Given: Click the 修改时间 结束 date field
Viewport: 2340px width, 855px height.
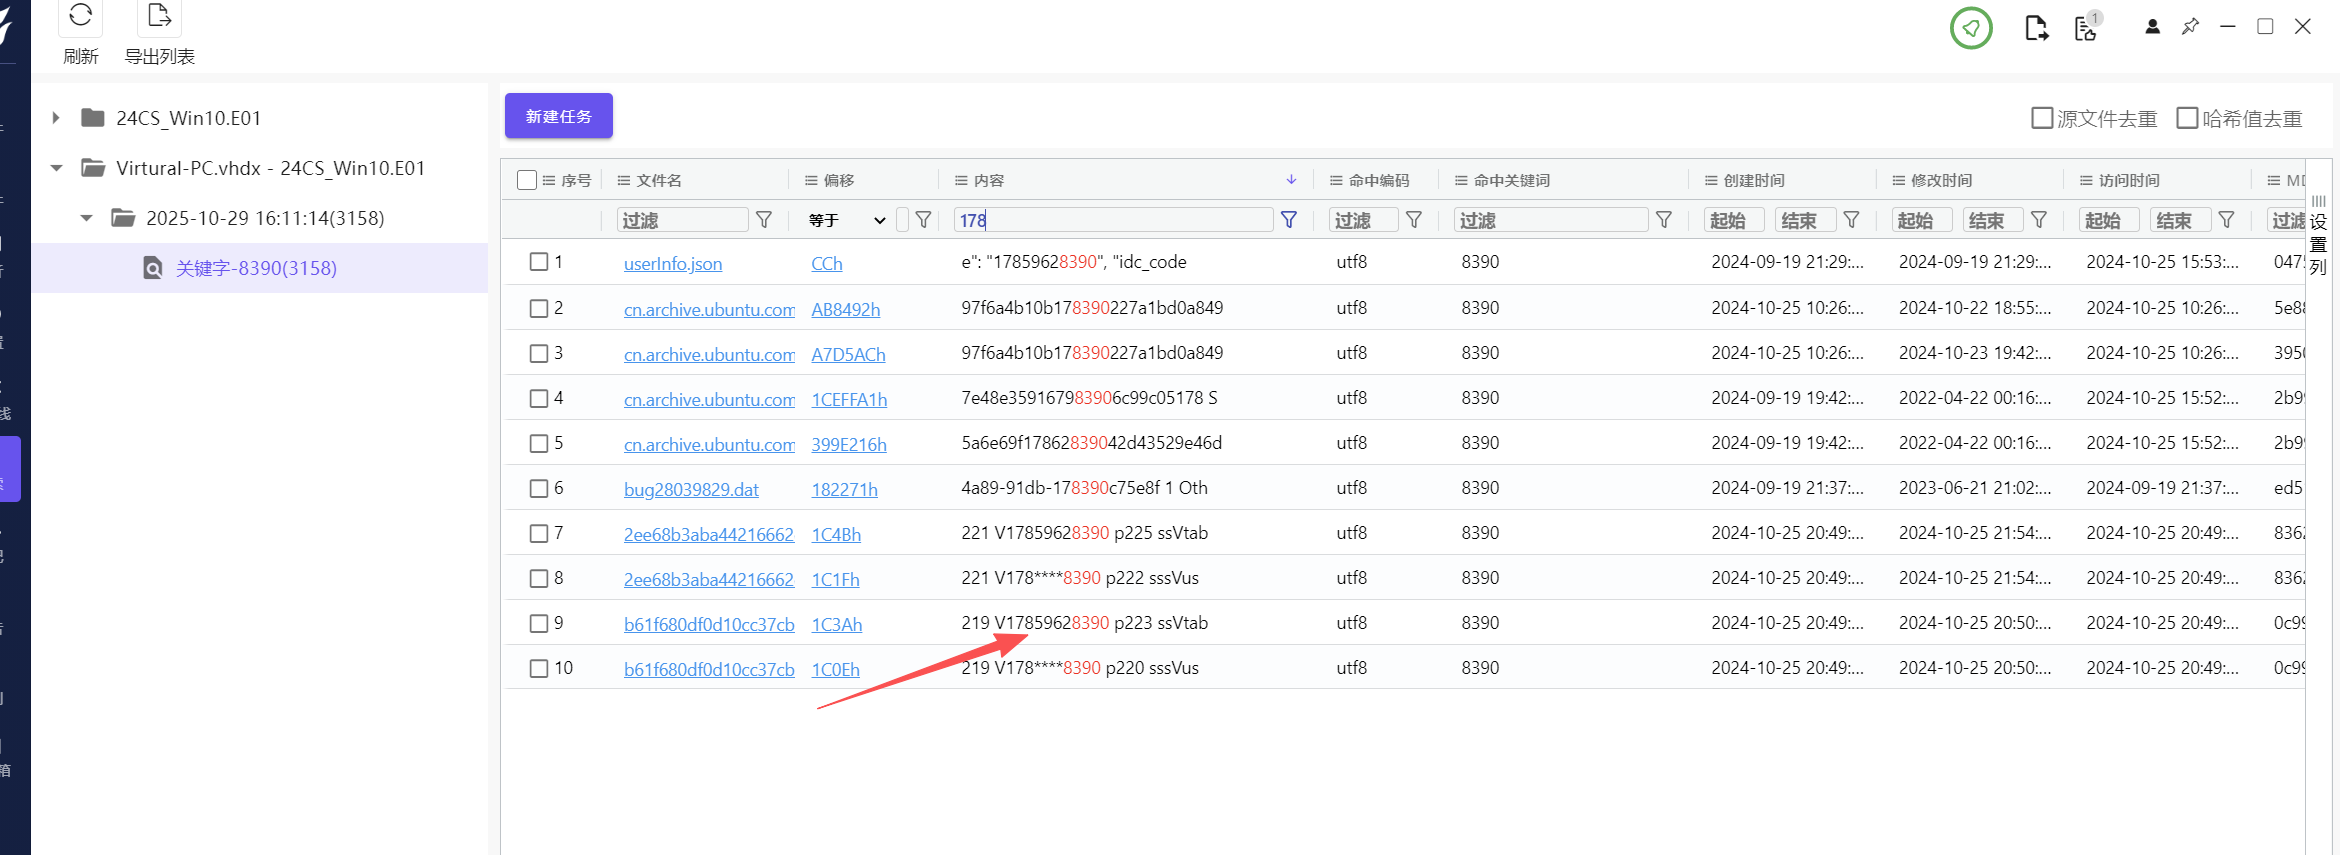Looking at the screenshot, I should coord(1993,220).
